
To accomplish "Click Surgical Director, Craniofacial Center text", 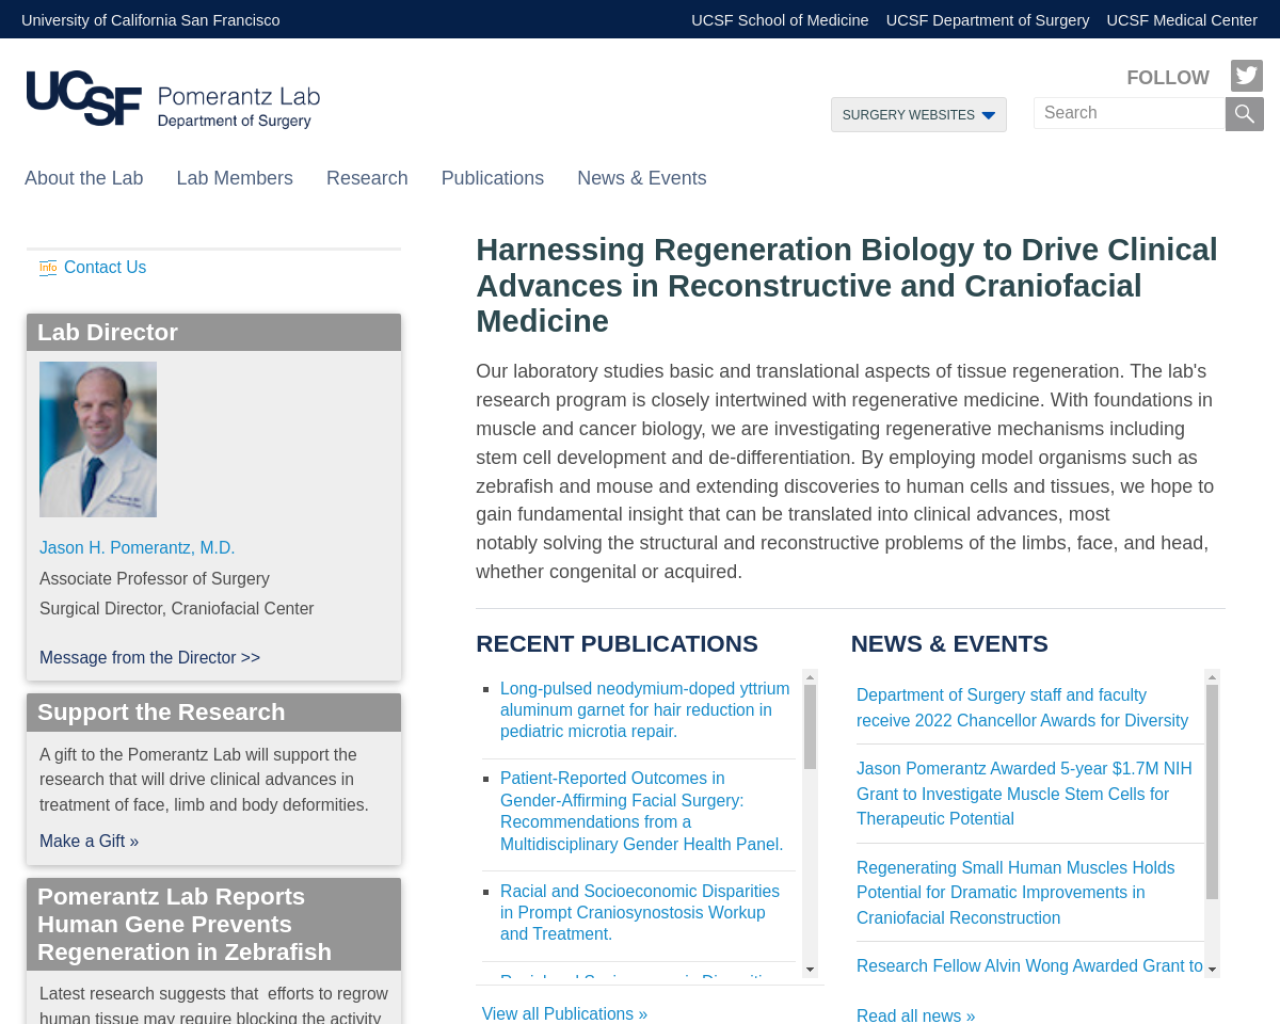I will coord(176,609).
